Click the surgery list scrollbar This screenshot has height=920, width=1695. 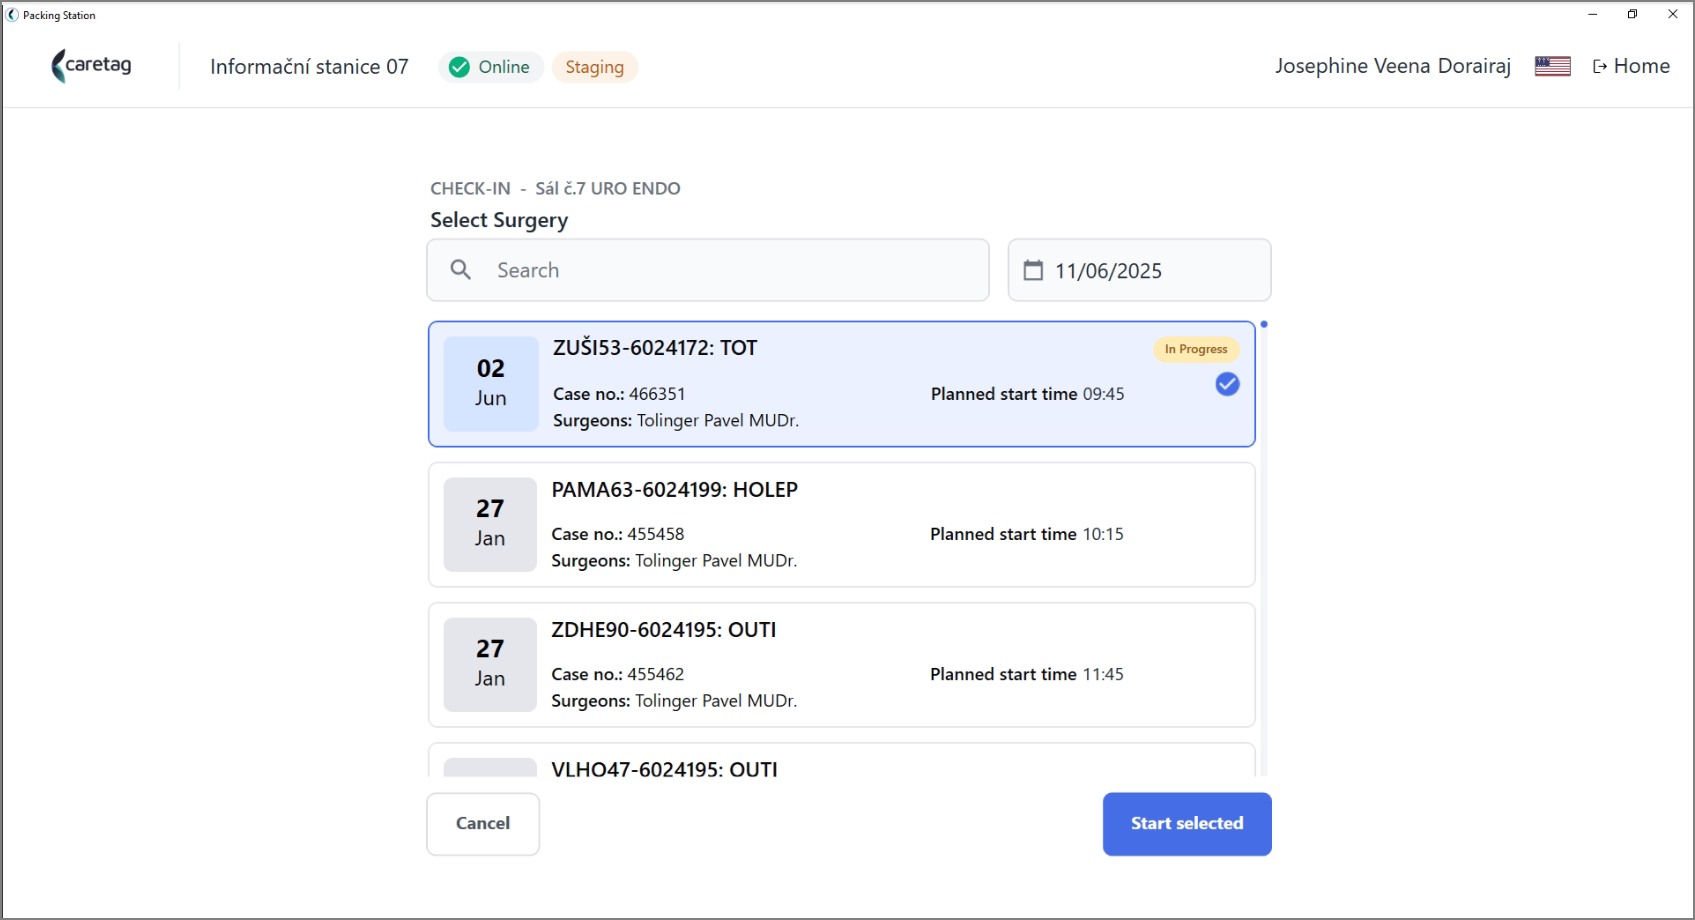[1264, 548]
